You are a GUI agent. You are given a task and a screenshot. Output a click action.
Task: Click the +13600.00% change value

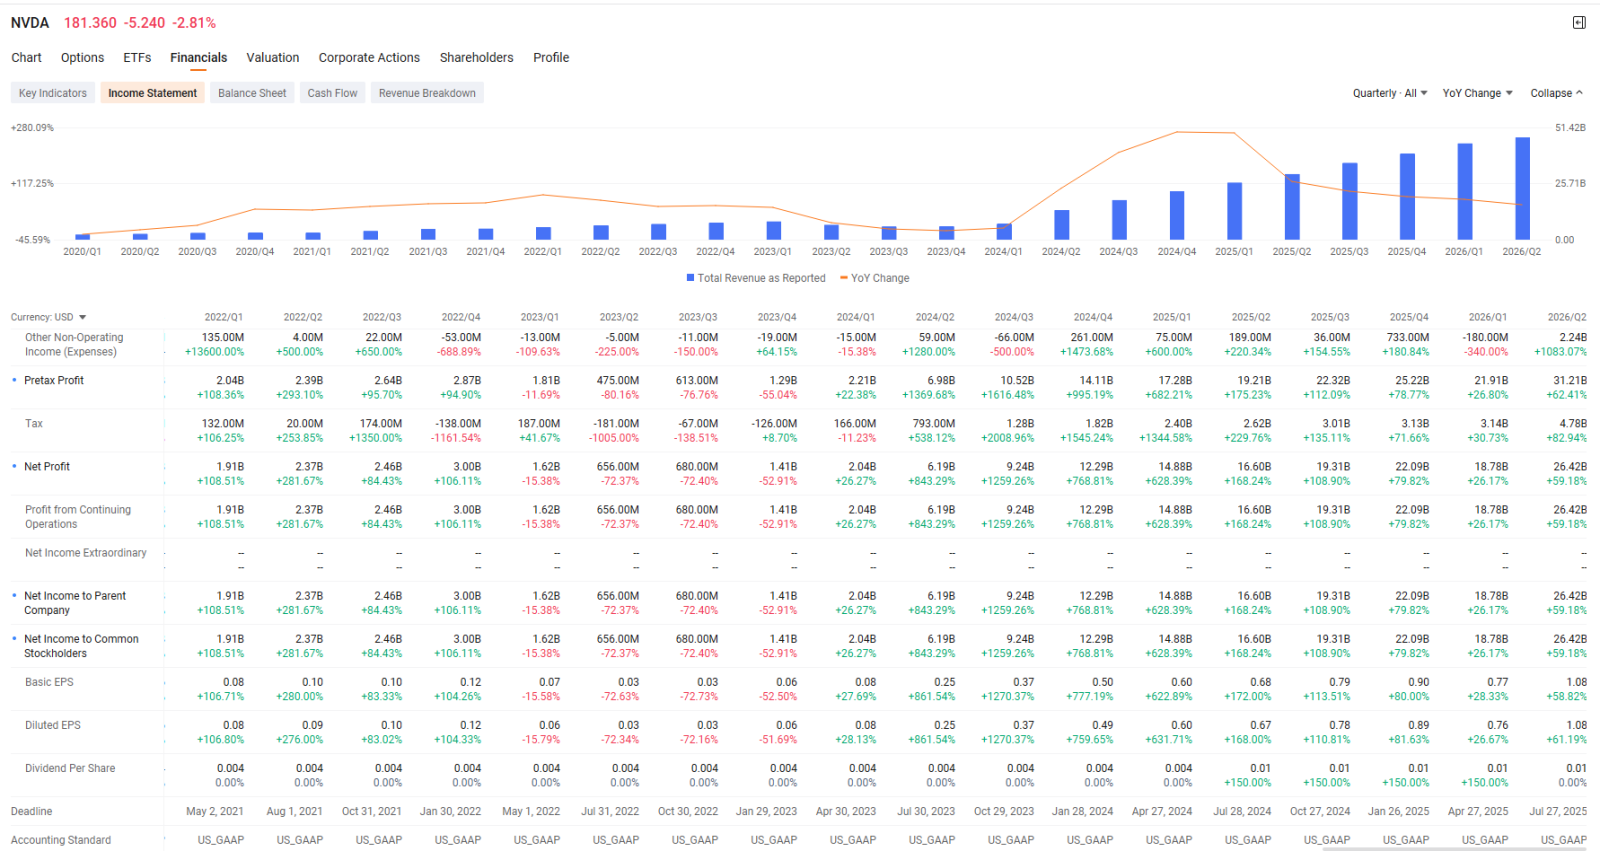(x=215, y=352)
